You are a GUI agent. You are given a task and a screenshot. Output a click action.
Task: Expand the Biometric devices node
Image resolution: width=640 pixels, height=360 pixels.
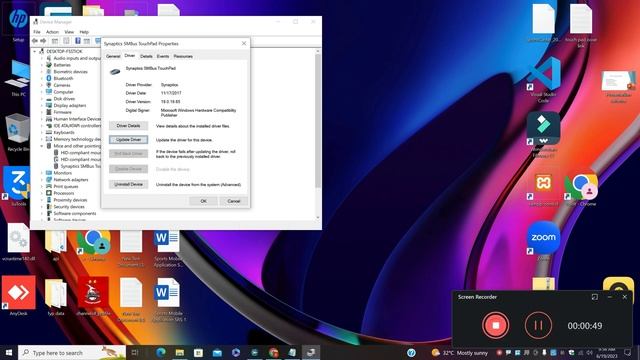42,72
